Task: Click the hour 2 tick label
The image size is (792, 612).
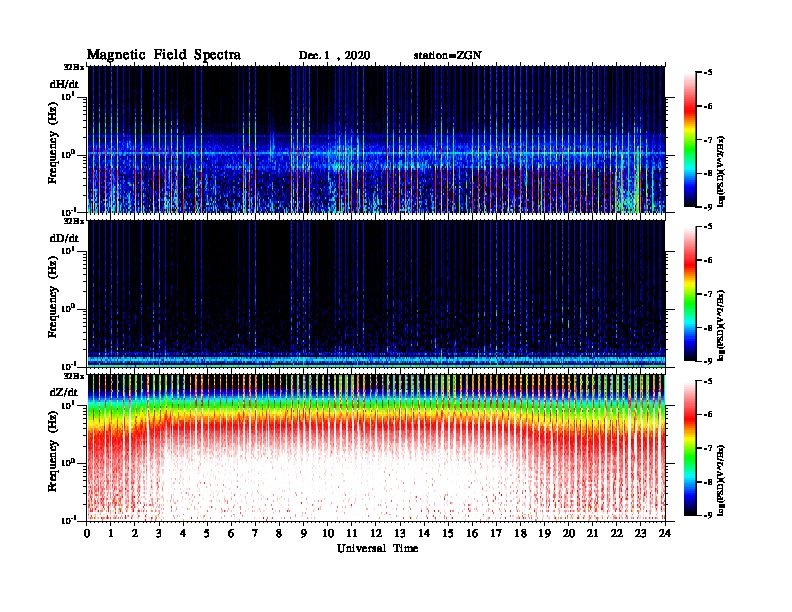Action: 135,534
